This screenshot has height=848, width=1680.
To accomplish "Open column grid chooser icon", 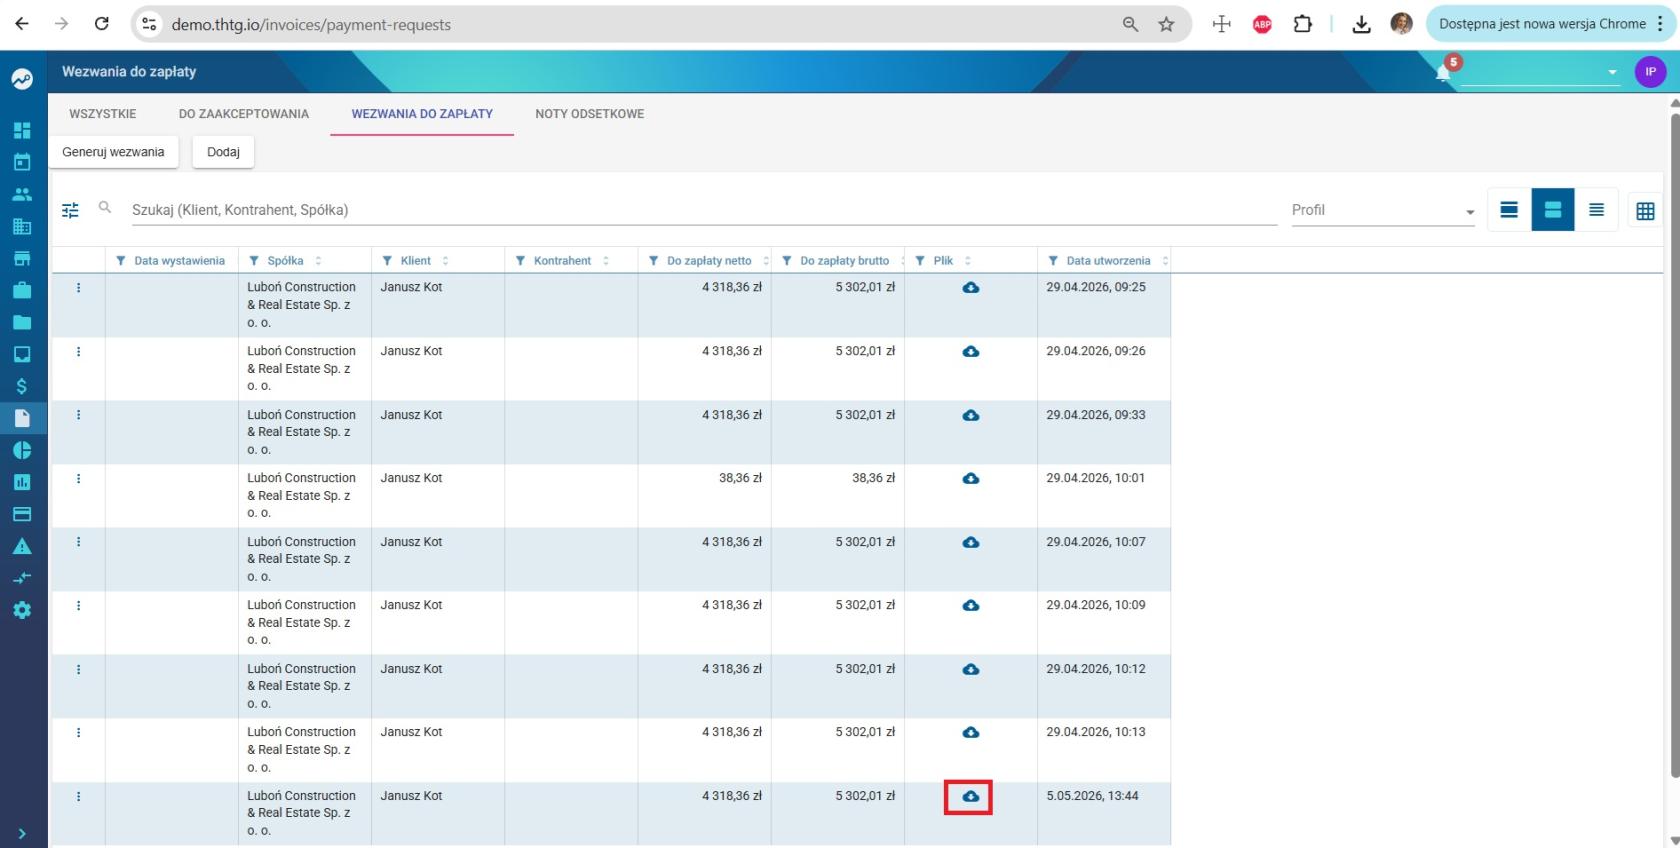I will [1645, 210].
